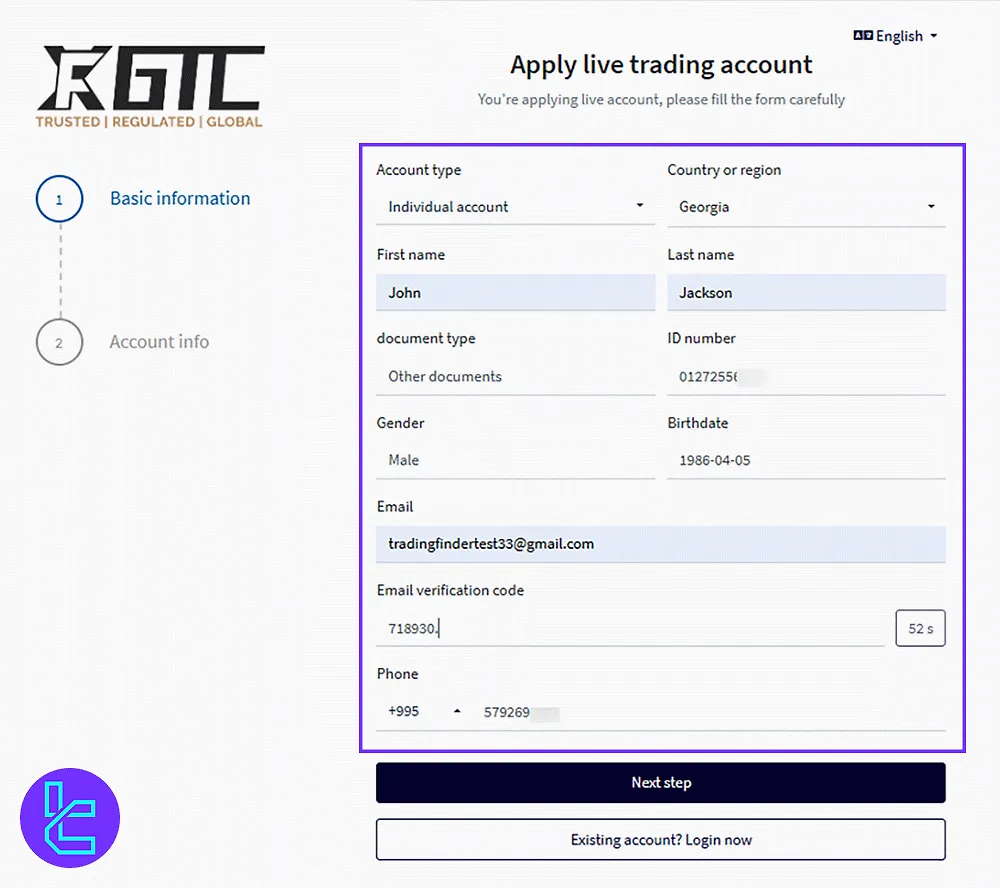Screen dimensions: 1000x888
Task: Click the Email verification code field
Action: [x=630, y=628]
